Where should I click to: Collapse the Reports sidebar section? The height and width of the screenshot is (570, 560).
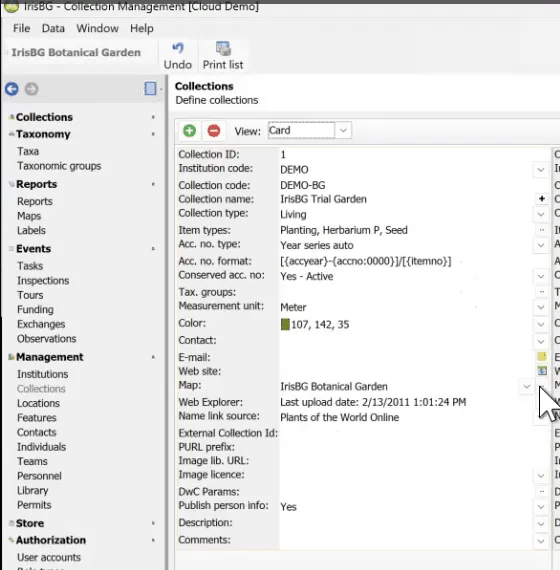coord(153,184)
